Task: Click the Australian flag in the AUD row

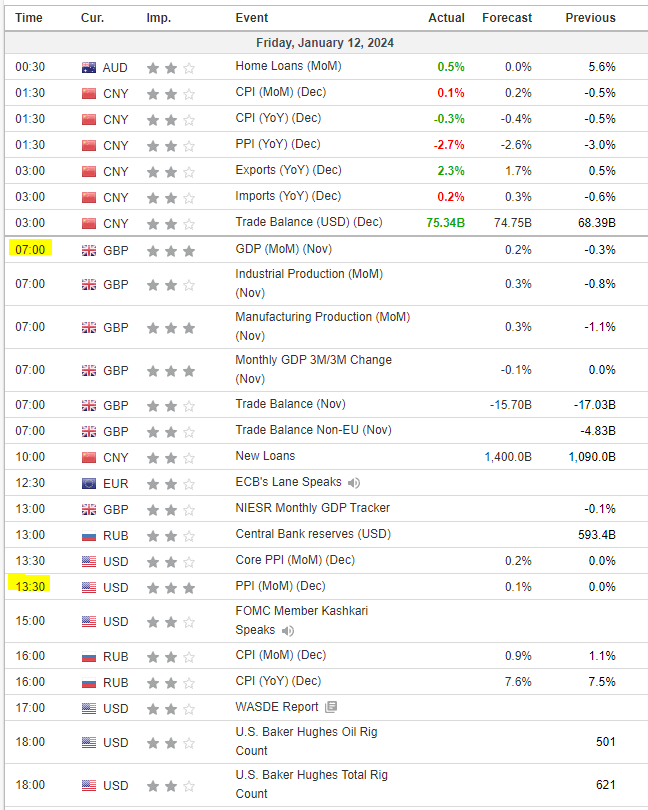Action: pos(89,67)
